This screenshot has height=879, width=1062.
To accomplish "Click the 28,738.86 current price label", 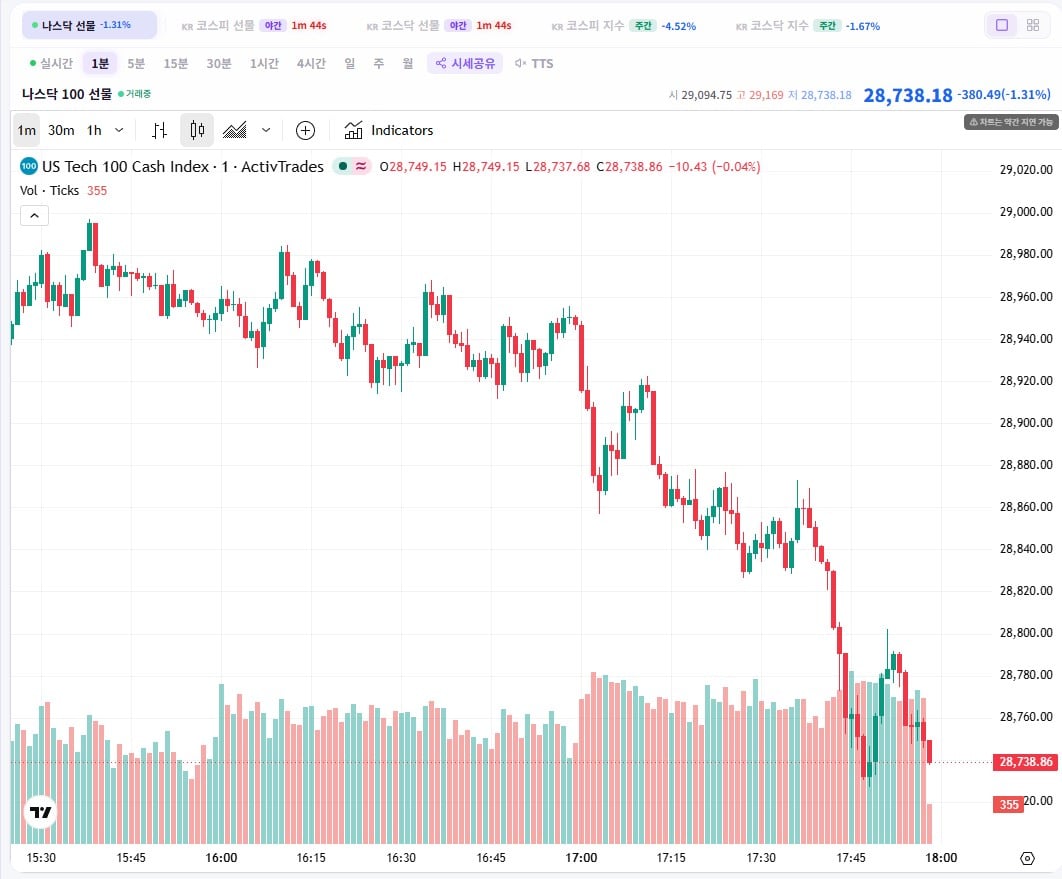I will 1025,762.
